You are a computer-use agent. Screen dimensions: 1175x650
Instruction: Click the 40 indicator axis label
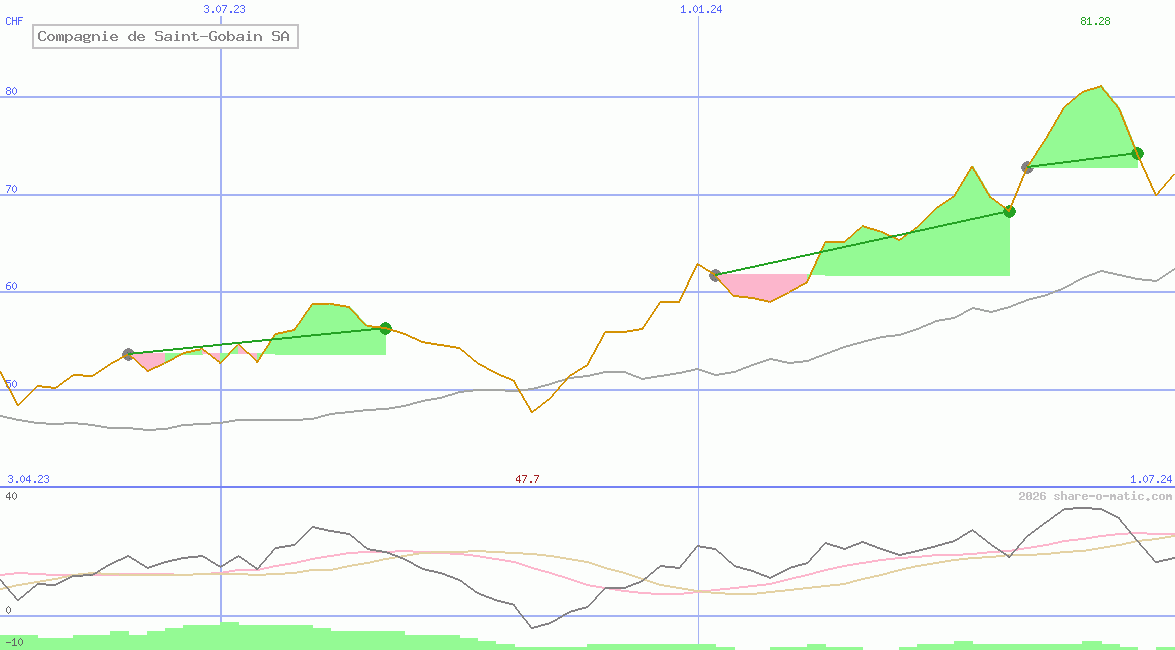click(x=11, y=496)
